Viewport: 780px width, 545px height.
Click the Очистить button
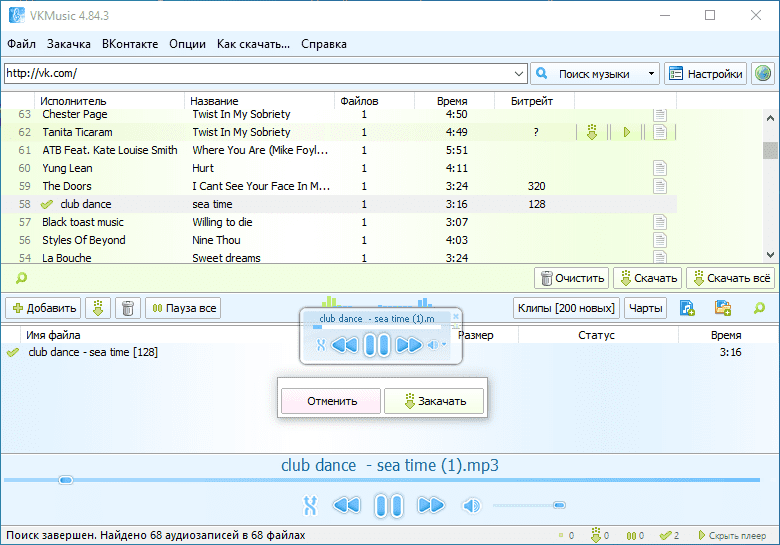572,278
